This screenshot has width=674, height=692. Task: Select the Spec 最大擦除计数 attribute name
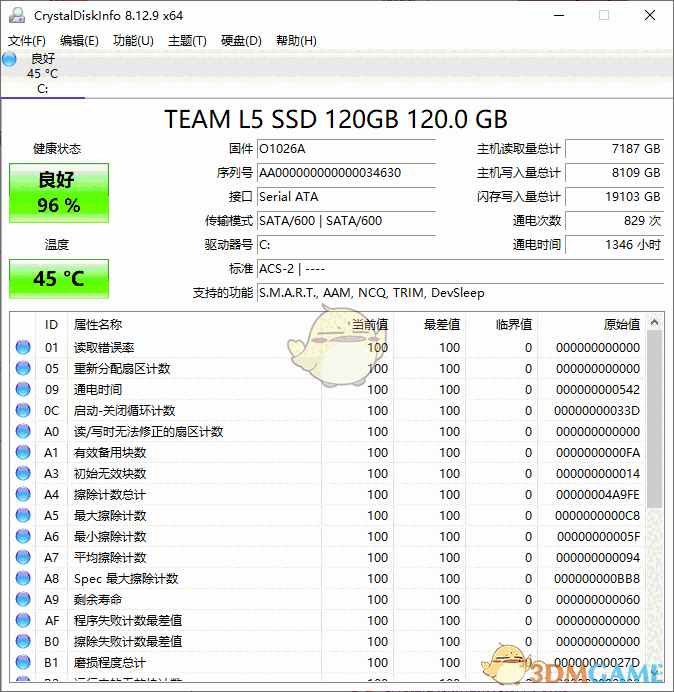point(126,579)
